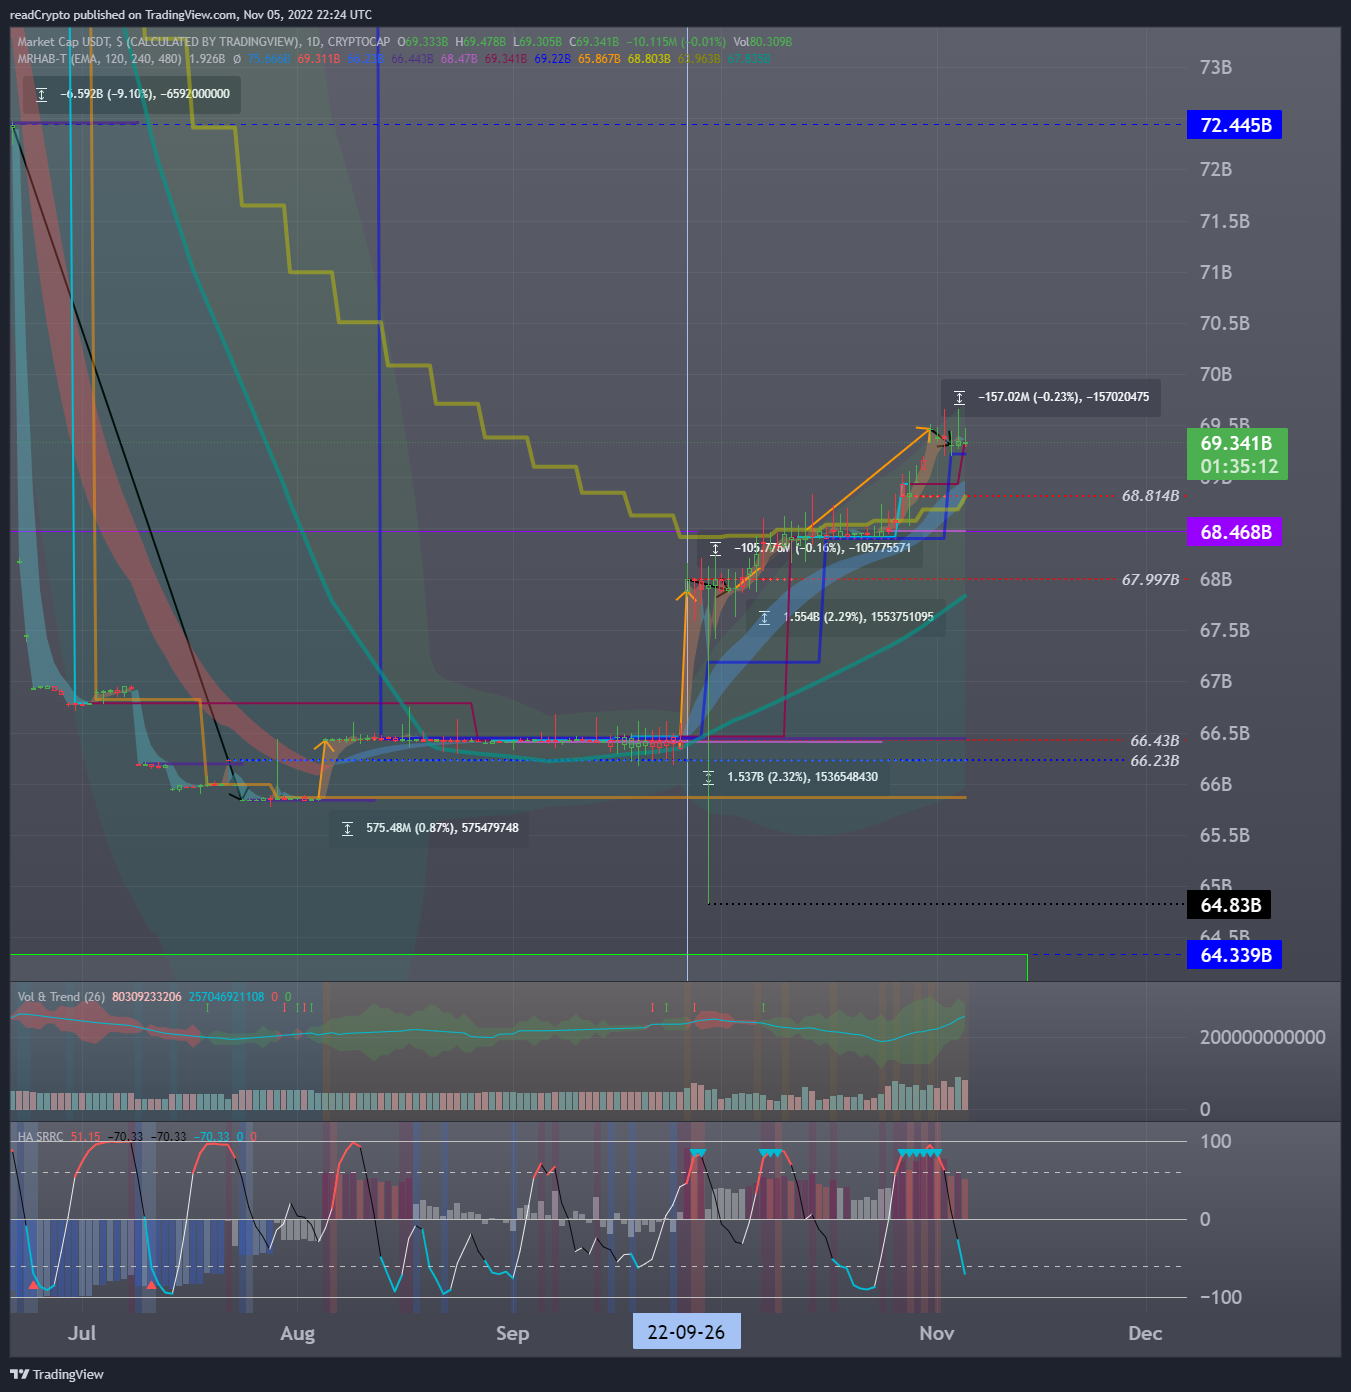Click the 51.15 value in HA SRRC legend
Image resolution: width=1351 pixels, height=1392 pixels.
86,1137
